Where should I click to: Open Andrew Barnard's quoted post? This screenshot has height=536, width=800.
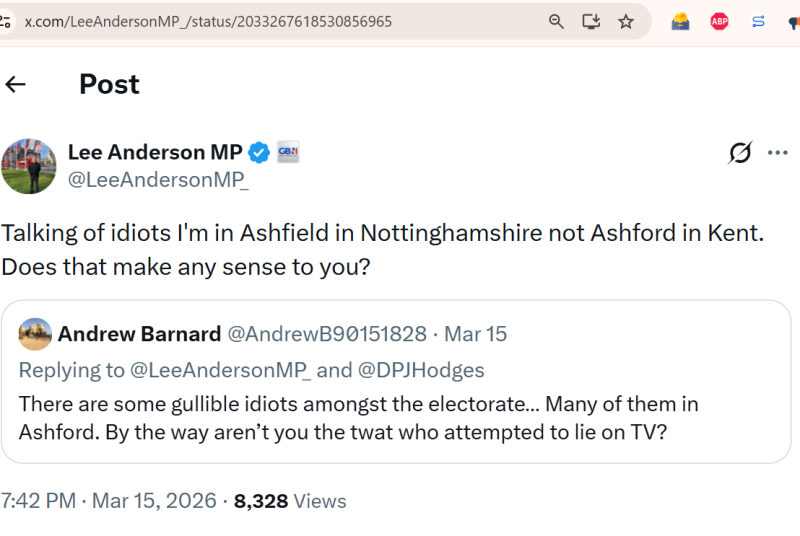pos(400,417)
